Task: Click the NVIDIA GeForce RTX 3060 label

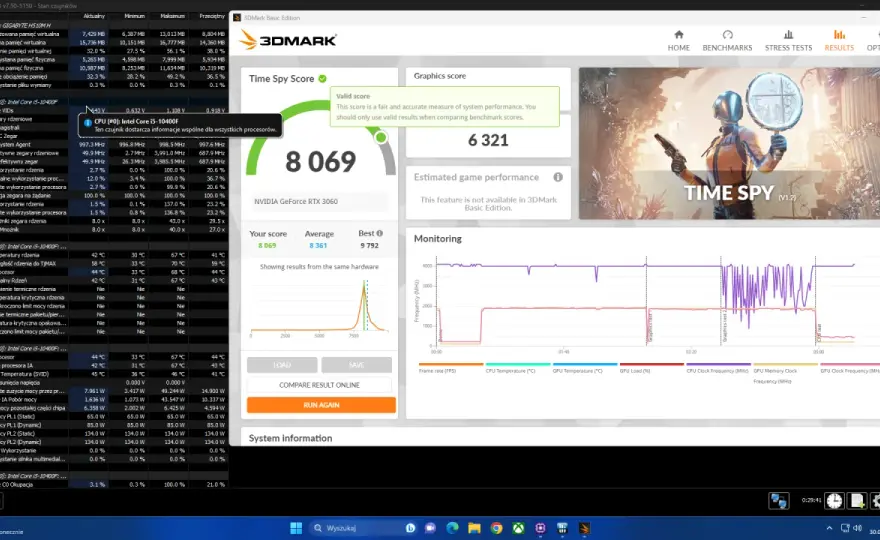Action: (x=296, y=202)
